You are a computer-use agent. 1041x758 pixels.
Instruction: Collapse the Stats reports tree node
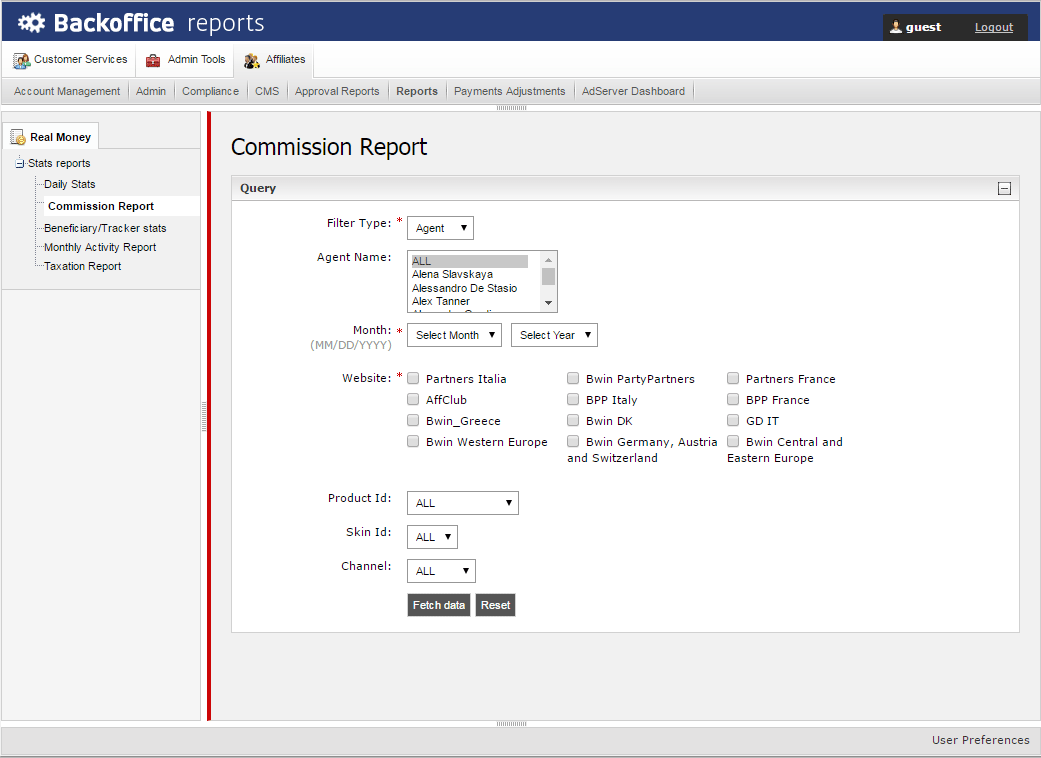point(20,164)
